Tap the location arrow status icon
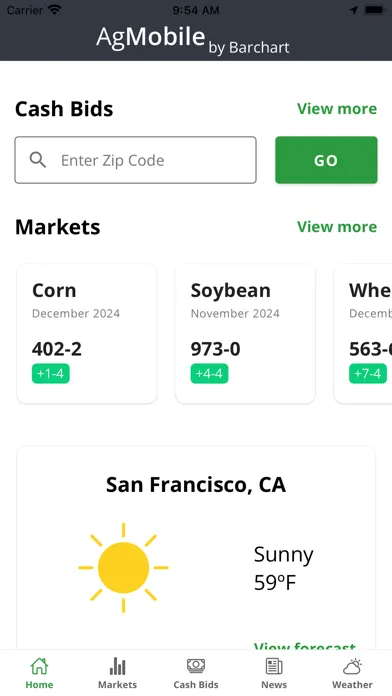The image size is (392, 696). pos(354,10)
